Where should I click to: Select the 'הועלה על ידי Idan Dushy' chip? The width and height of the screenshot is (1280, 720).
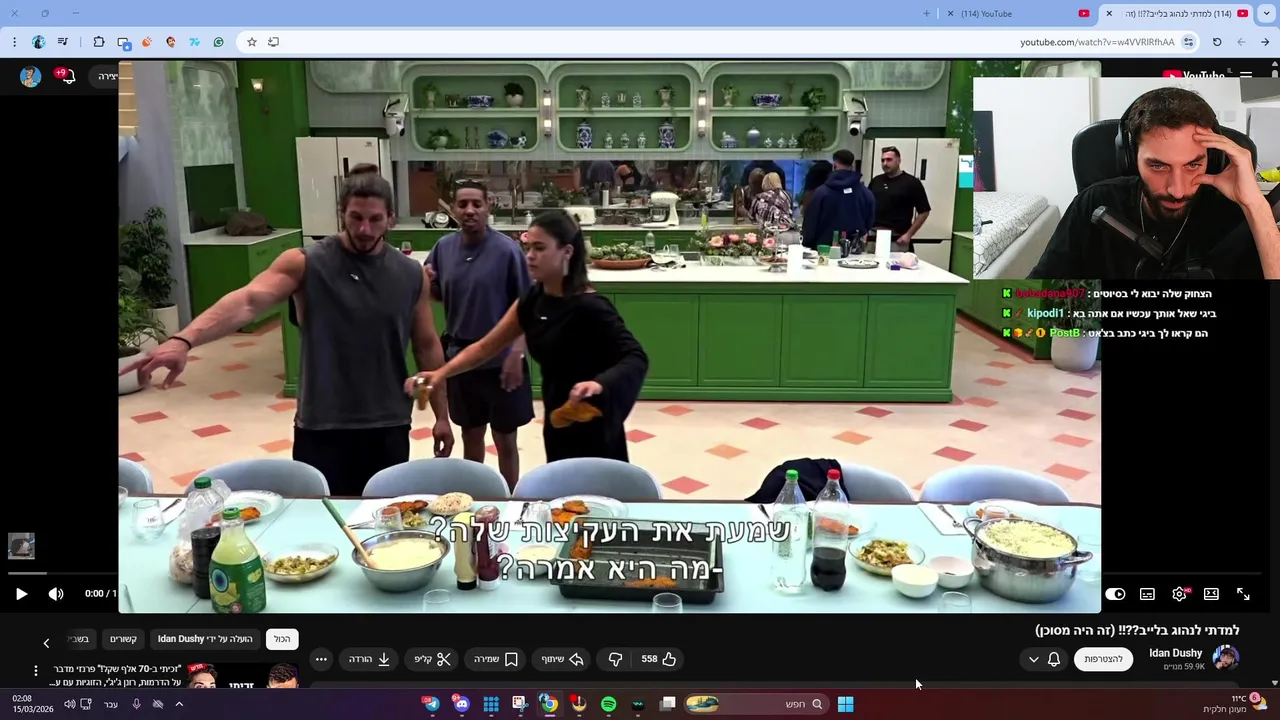point(205,639)
